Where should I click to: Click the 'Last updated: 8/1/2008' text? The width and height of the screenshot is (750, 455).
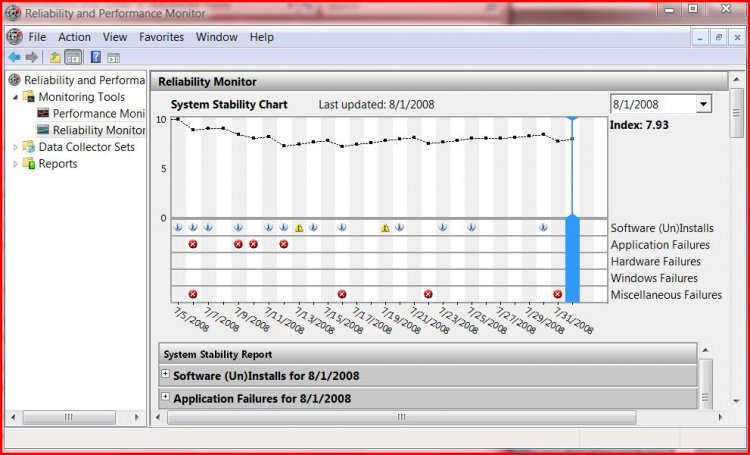point(376,104)
